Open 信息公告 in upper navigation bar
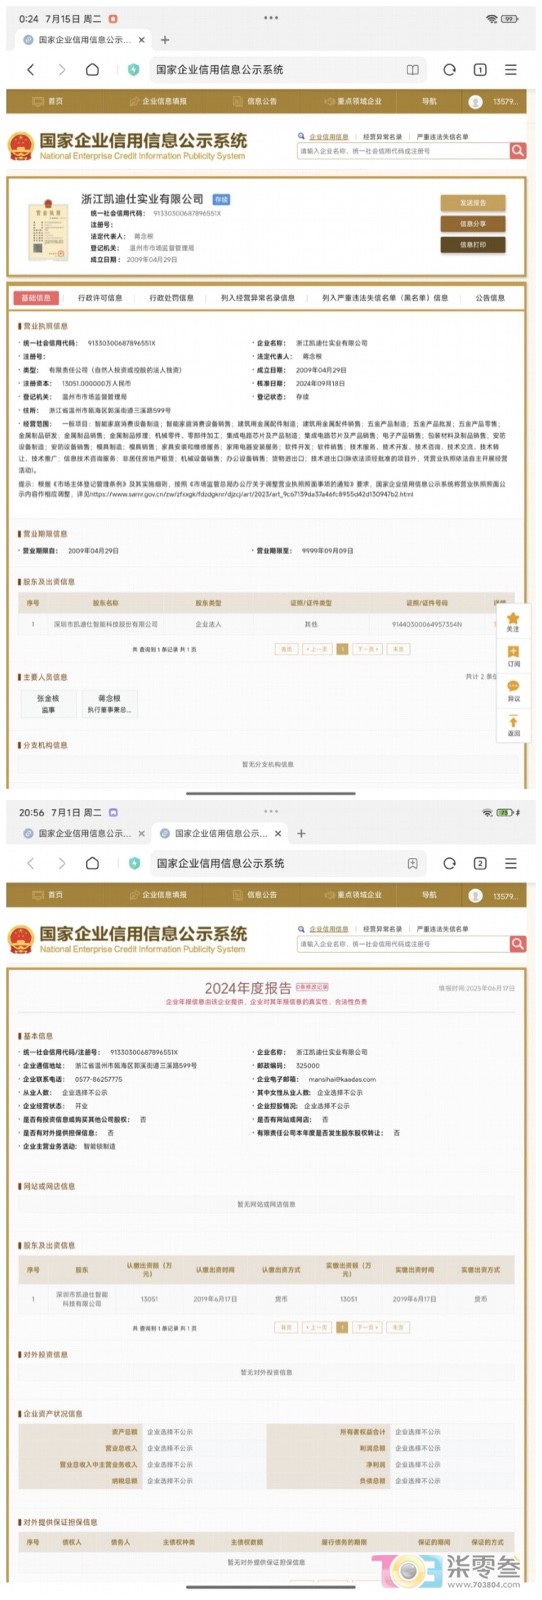This screenshot has height=1600, width=542. pos(255,101)
